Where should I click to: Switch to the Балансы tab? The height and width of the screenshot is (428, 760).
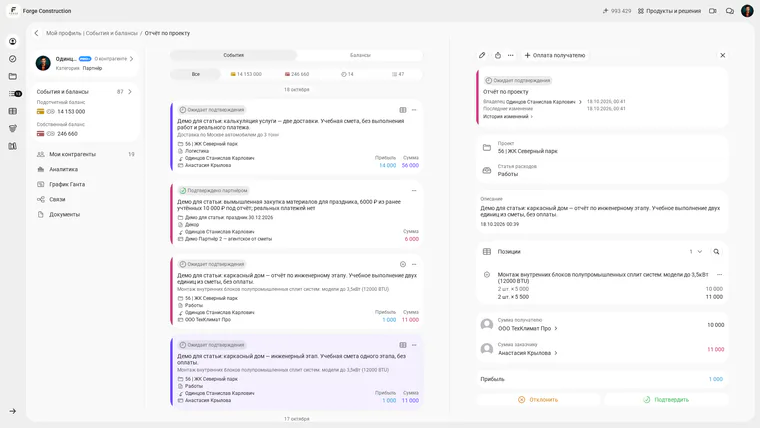[360, 55]
